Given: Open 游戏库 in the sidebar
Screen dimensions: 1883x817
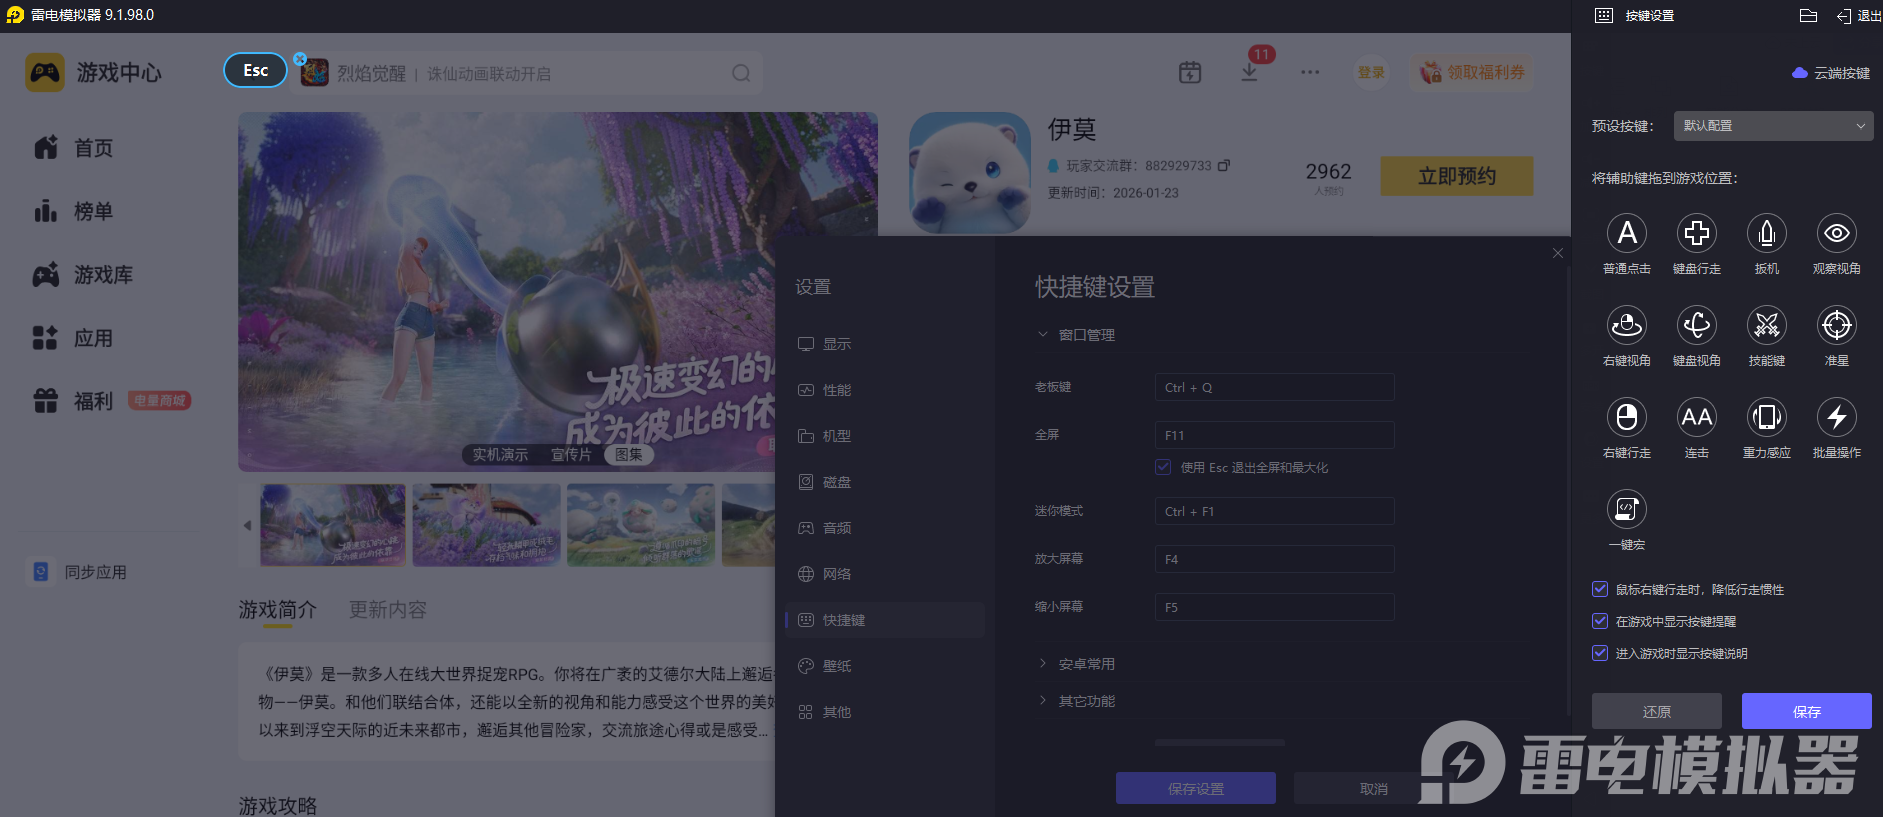Looking at the screenshot, I should tap(83, 274).
